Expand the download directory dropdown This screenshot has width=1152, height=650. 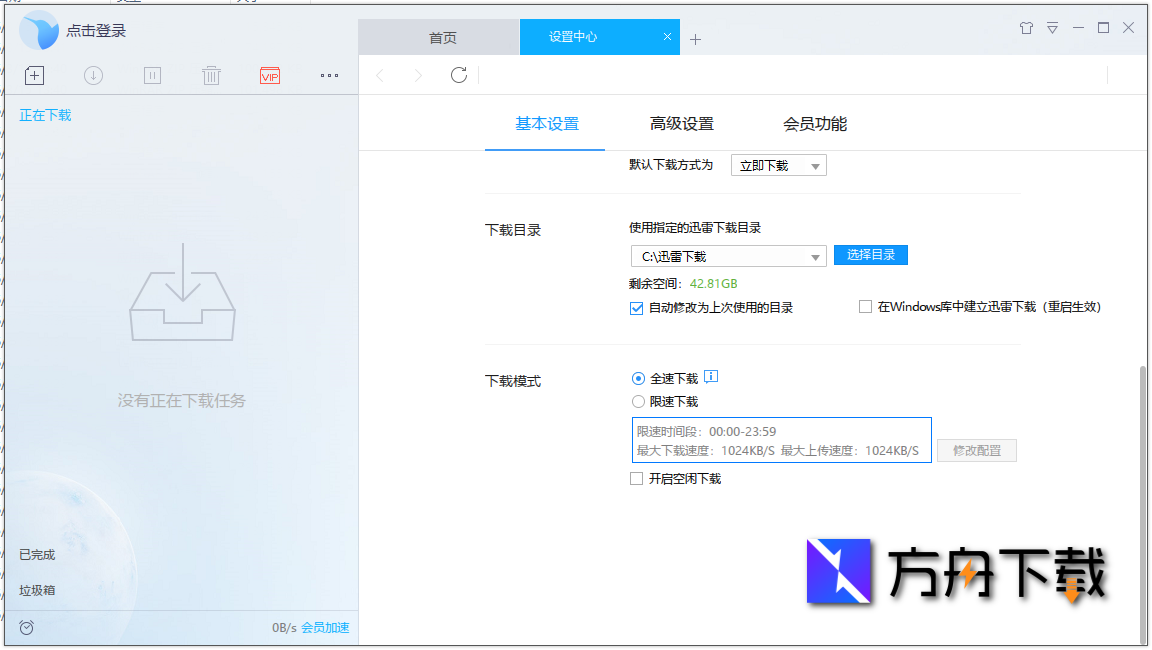click(x=815, y=255)
